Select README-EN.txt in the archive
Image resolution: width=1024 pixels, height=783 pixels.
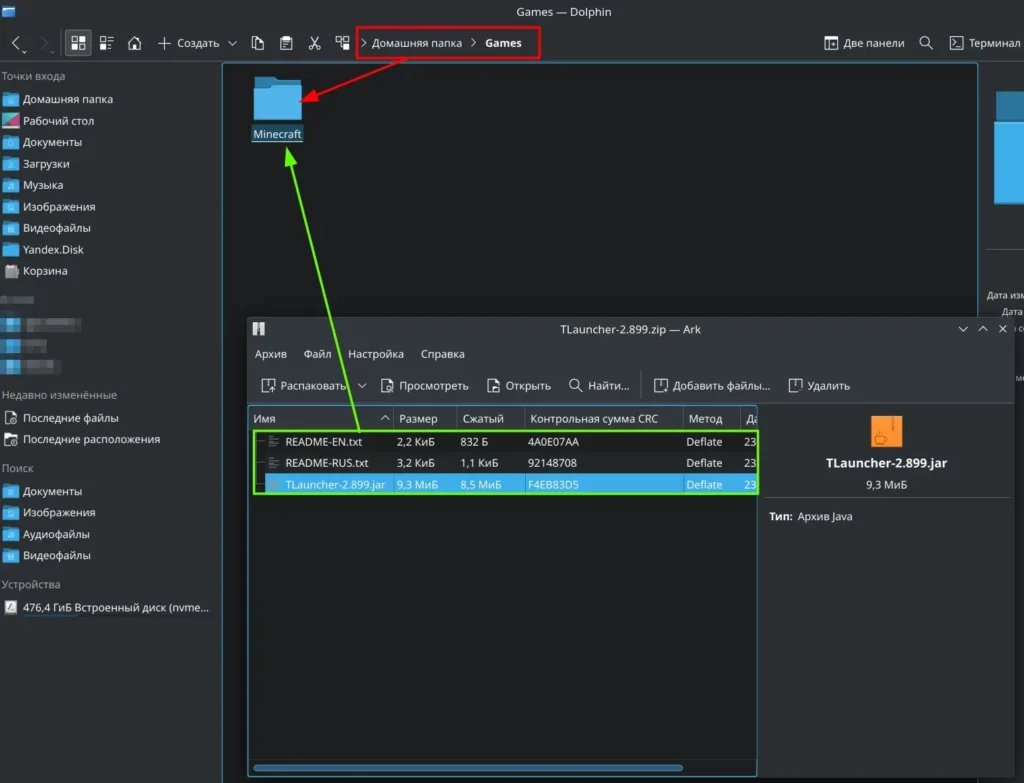(505, 442)
